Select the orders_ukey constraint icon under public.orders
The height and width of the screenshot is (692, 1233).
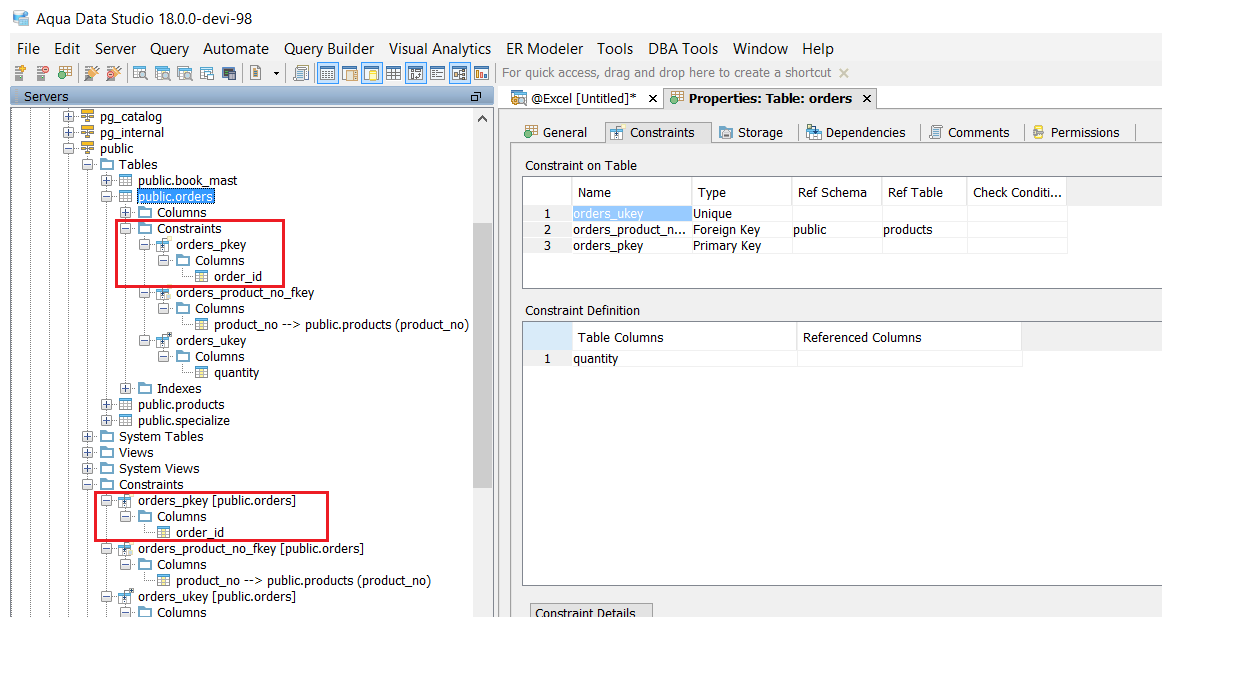coord(163,341)
